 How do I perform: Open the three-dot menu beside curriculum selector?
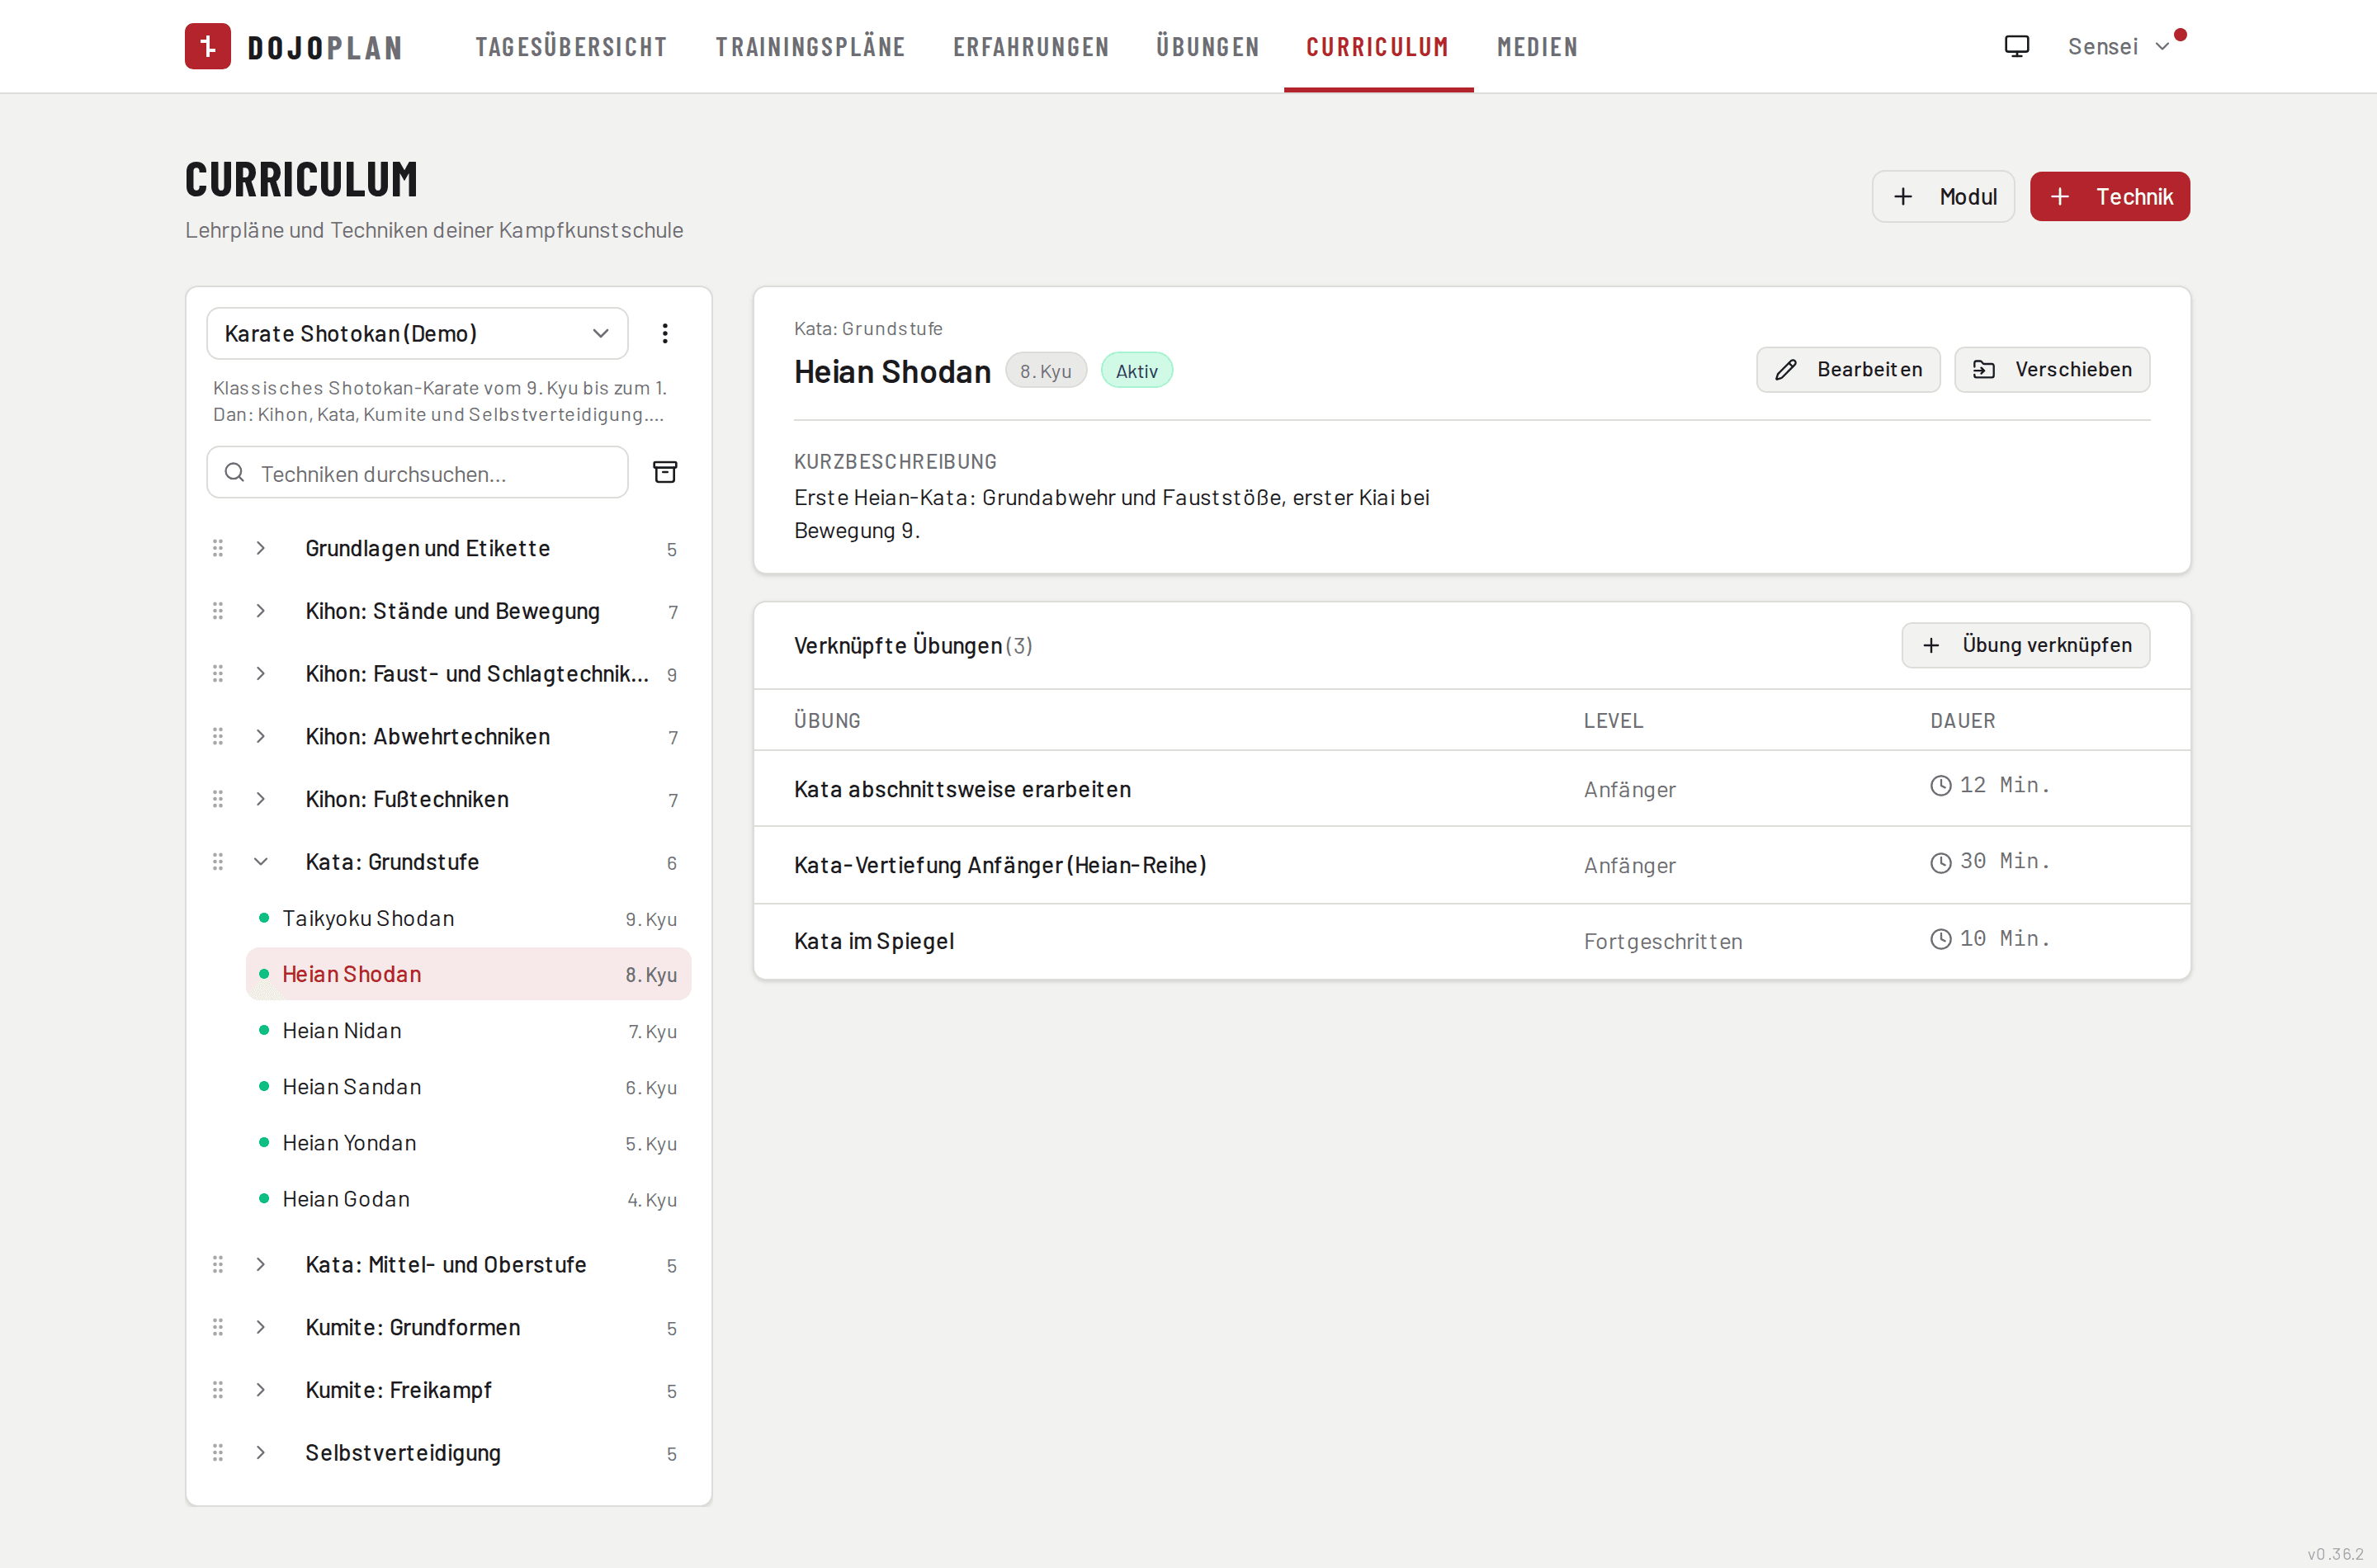pyautogui.click(x=665, y=333)
